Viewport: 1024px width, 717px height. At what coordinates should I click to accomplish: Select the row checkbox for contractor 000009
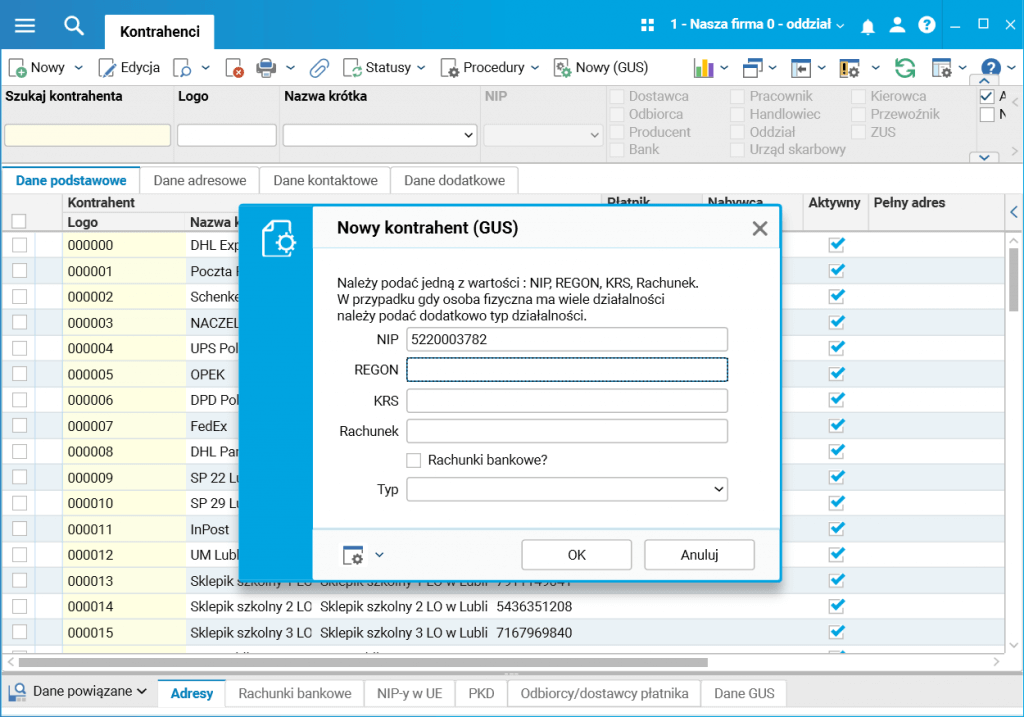point(19,477)
